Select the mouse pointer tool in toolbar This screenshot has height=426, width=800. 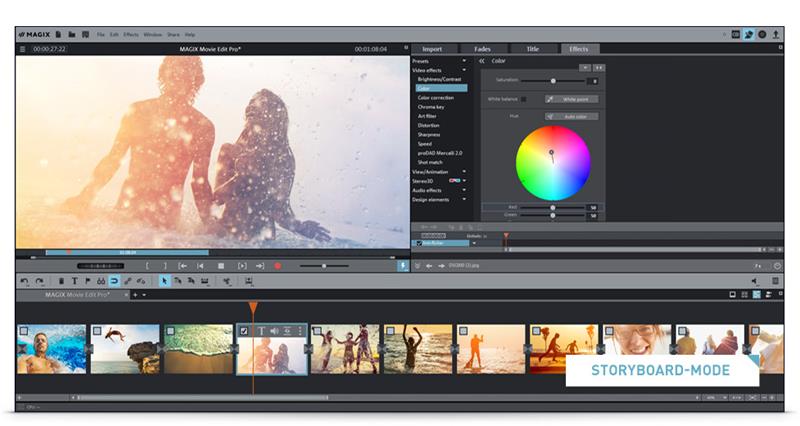[x=165, y=281]
